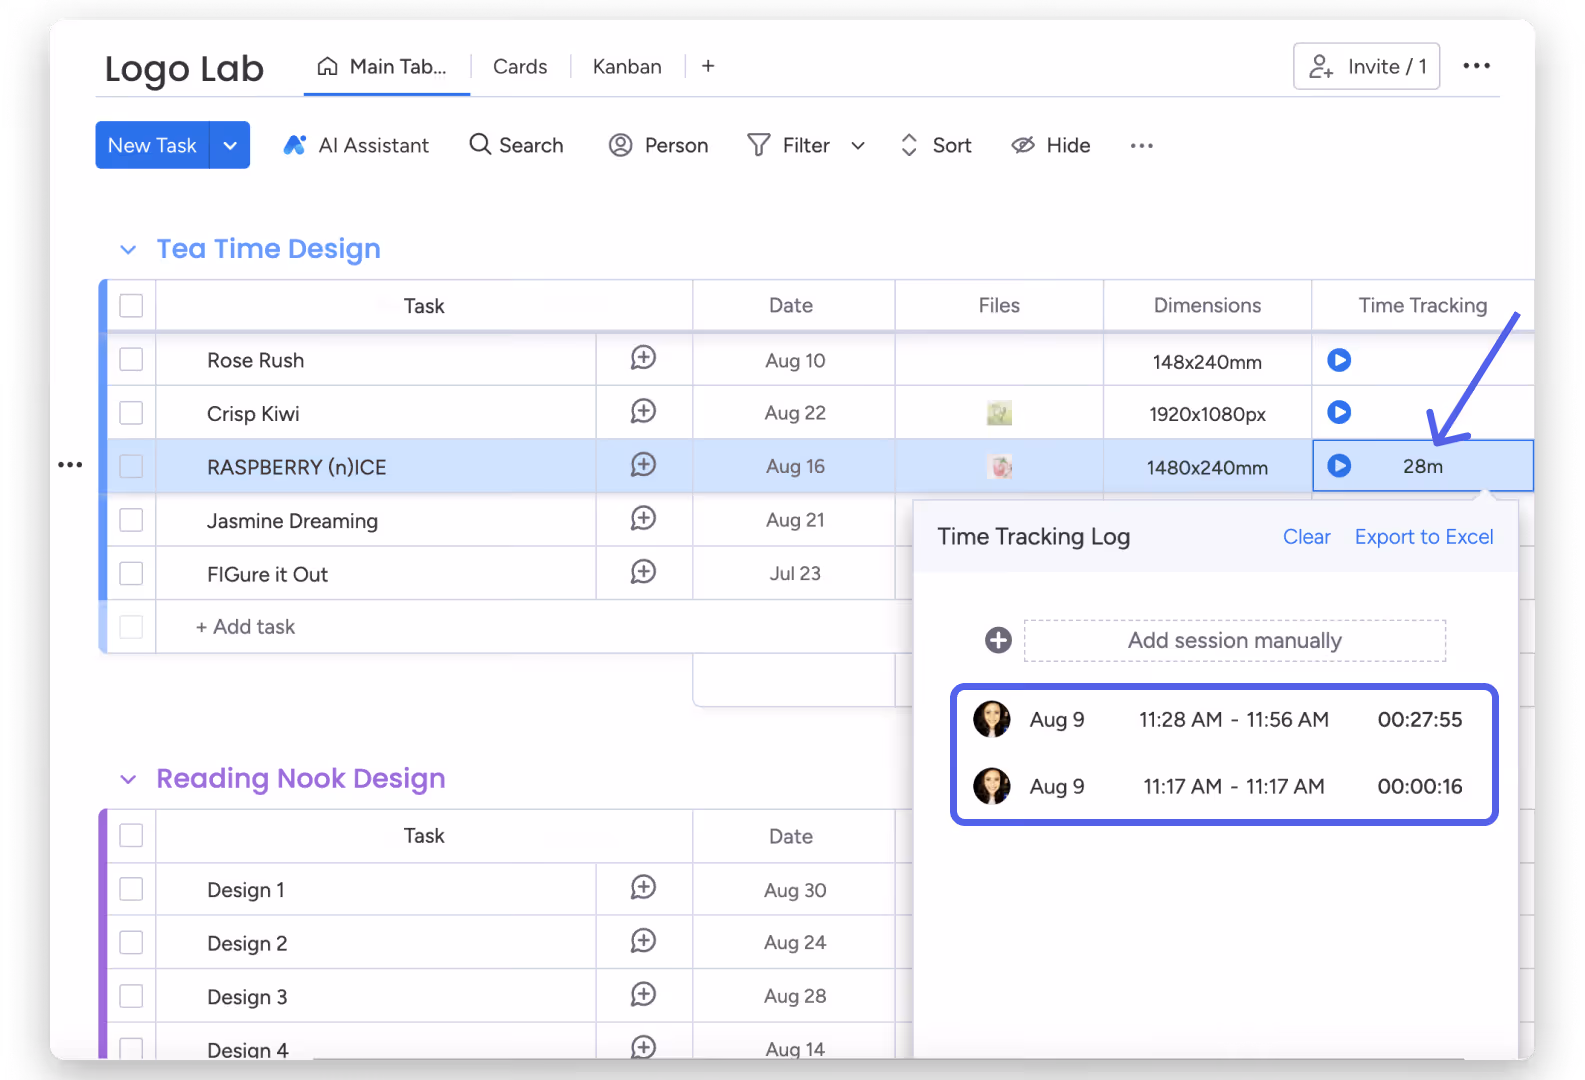Open conversation for Design 1 task
The height and width of the screenshot is (1080, 1585).
pos(643,888)
